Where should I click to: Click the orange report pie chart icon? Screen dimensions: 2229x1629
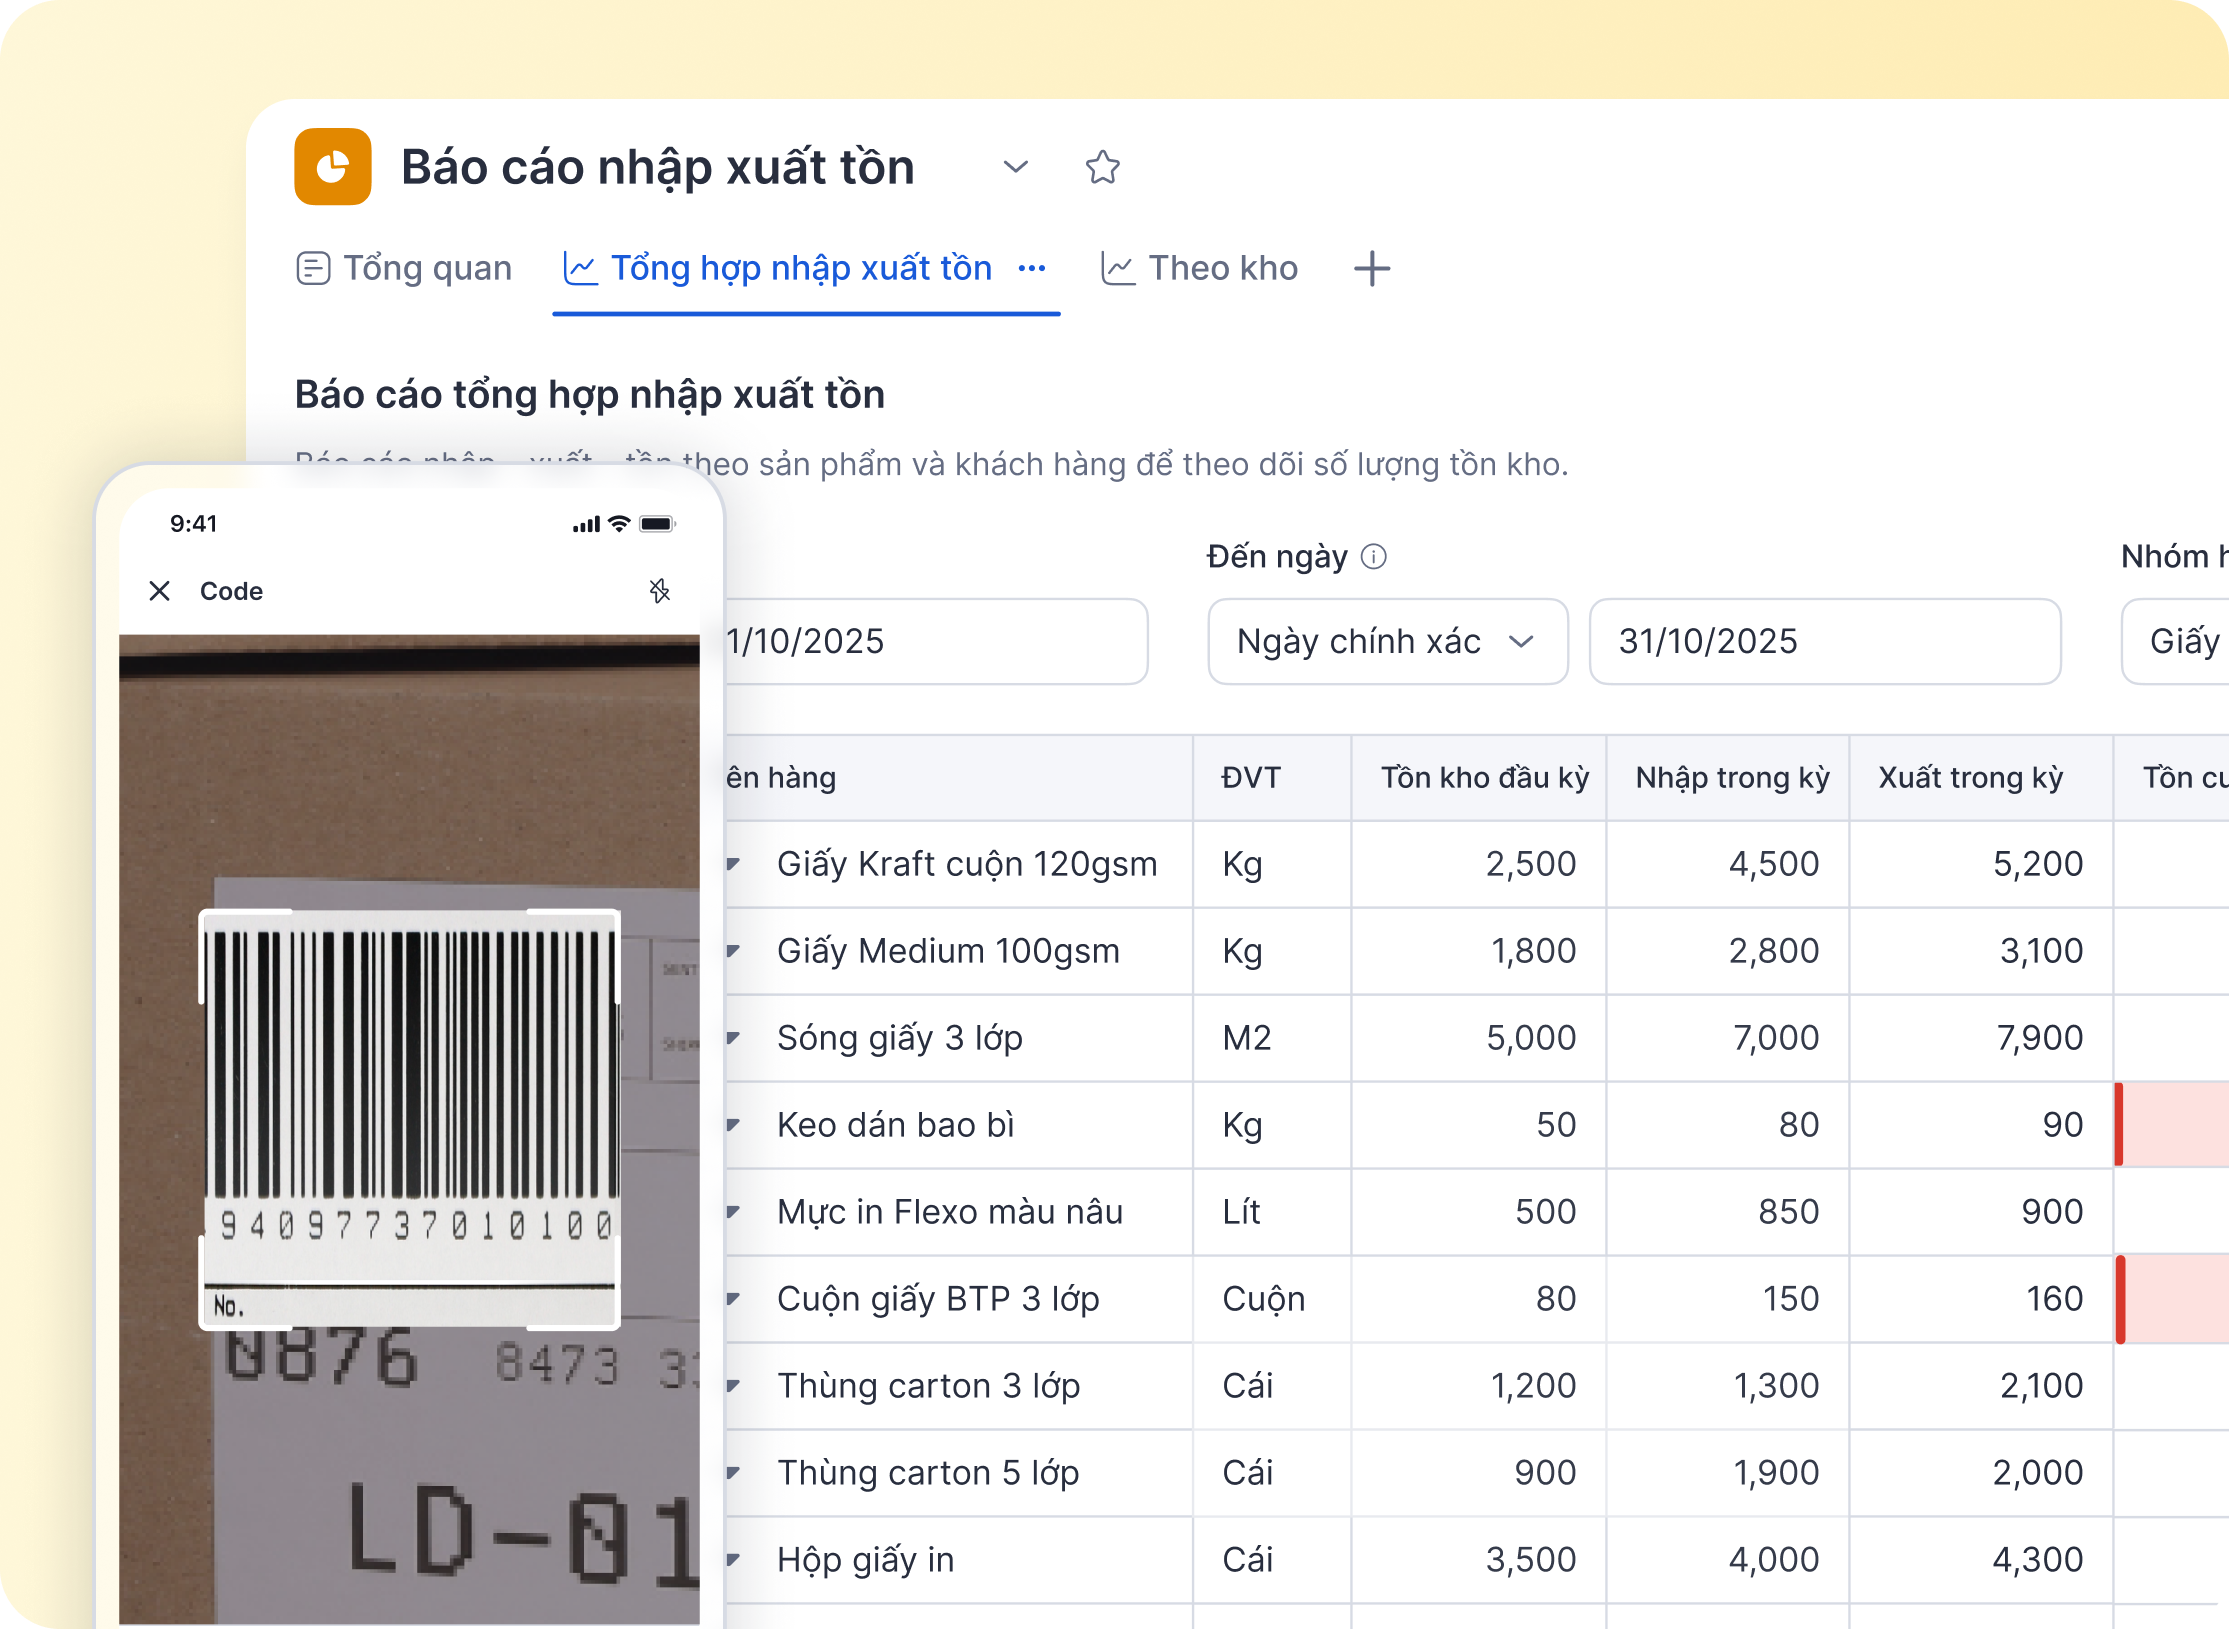tap(332, 167)
